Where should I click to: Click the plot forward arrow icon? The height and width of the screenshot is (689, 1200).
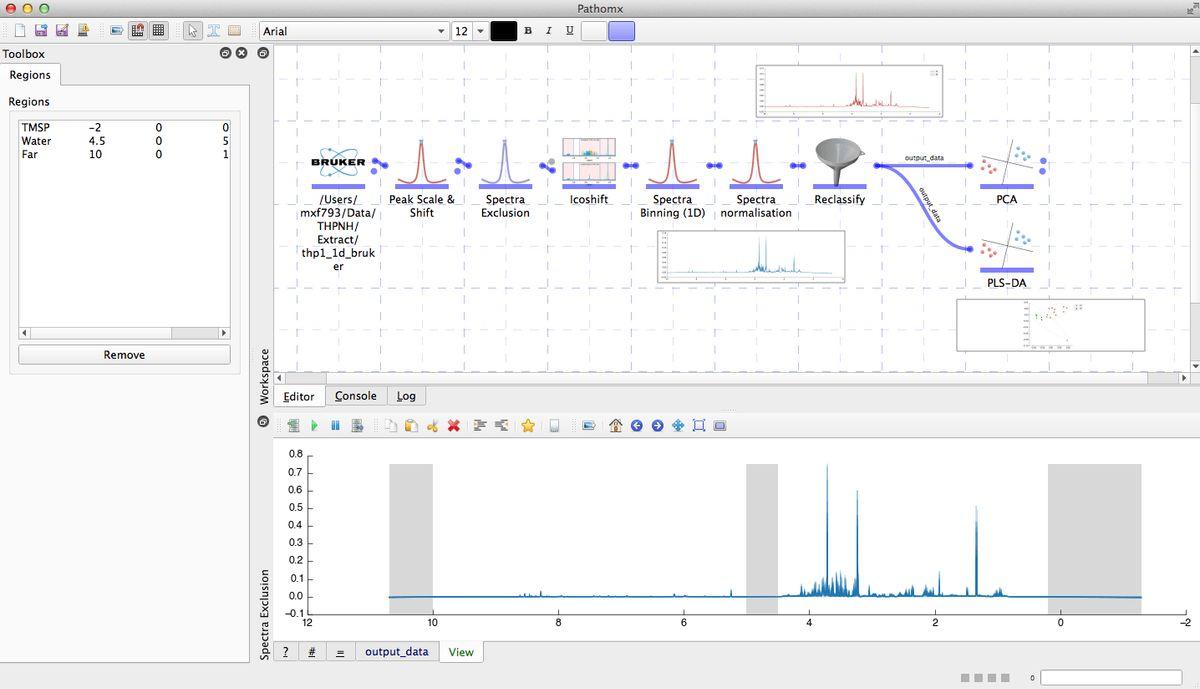point(657,426)
